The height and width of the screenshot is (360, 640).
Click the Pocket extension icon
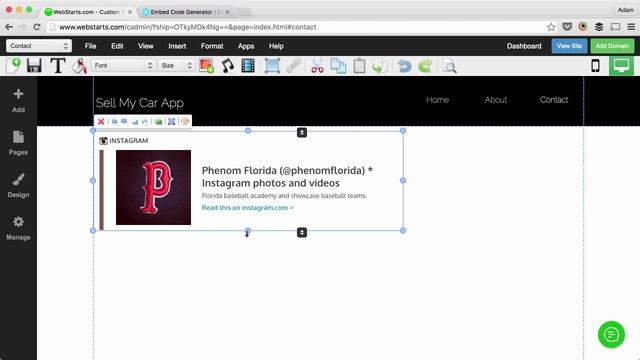pyautogui.click(x=567, y=27)
